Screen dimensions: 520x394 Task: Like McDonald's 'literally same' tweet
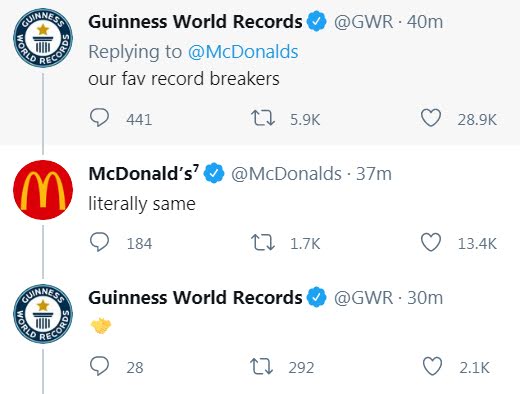click(431, 242)
